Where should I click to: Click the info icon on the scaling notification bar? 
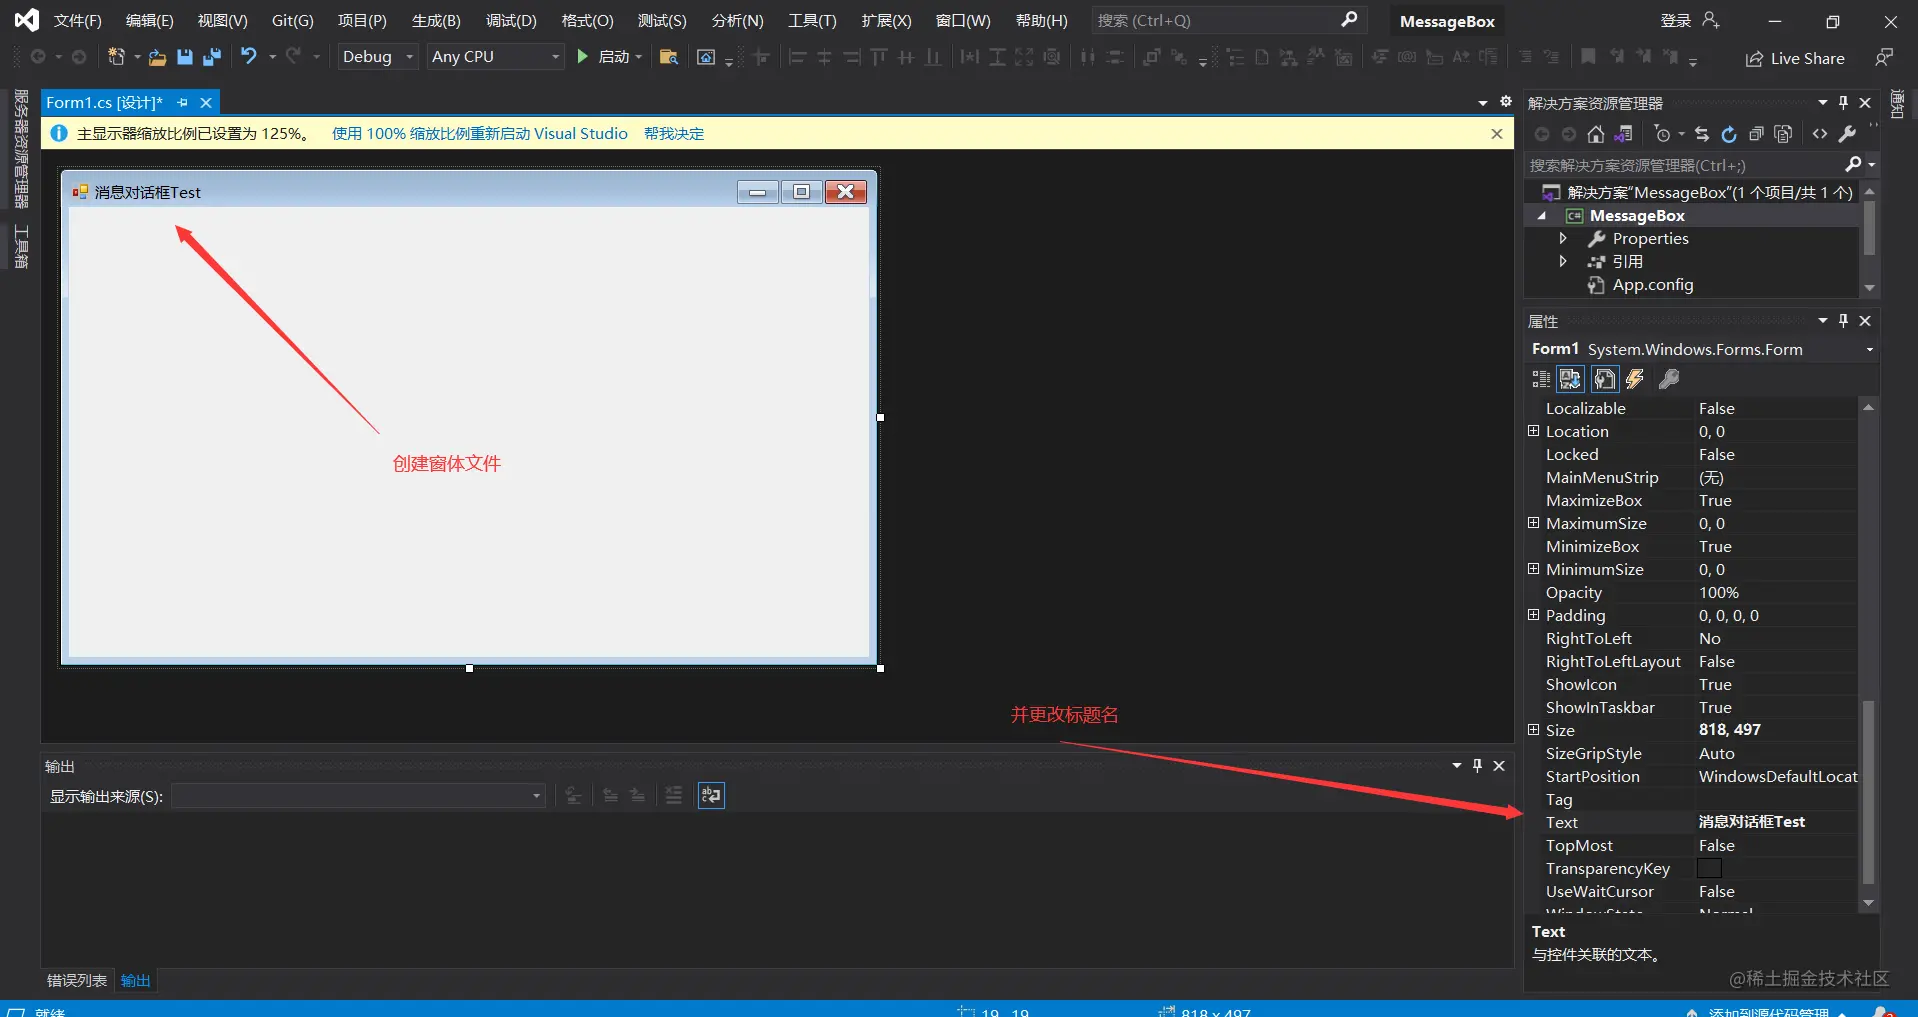tap(59, 133)
